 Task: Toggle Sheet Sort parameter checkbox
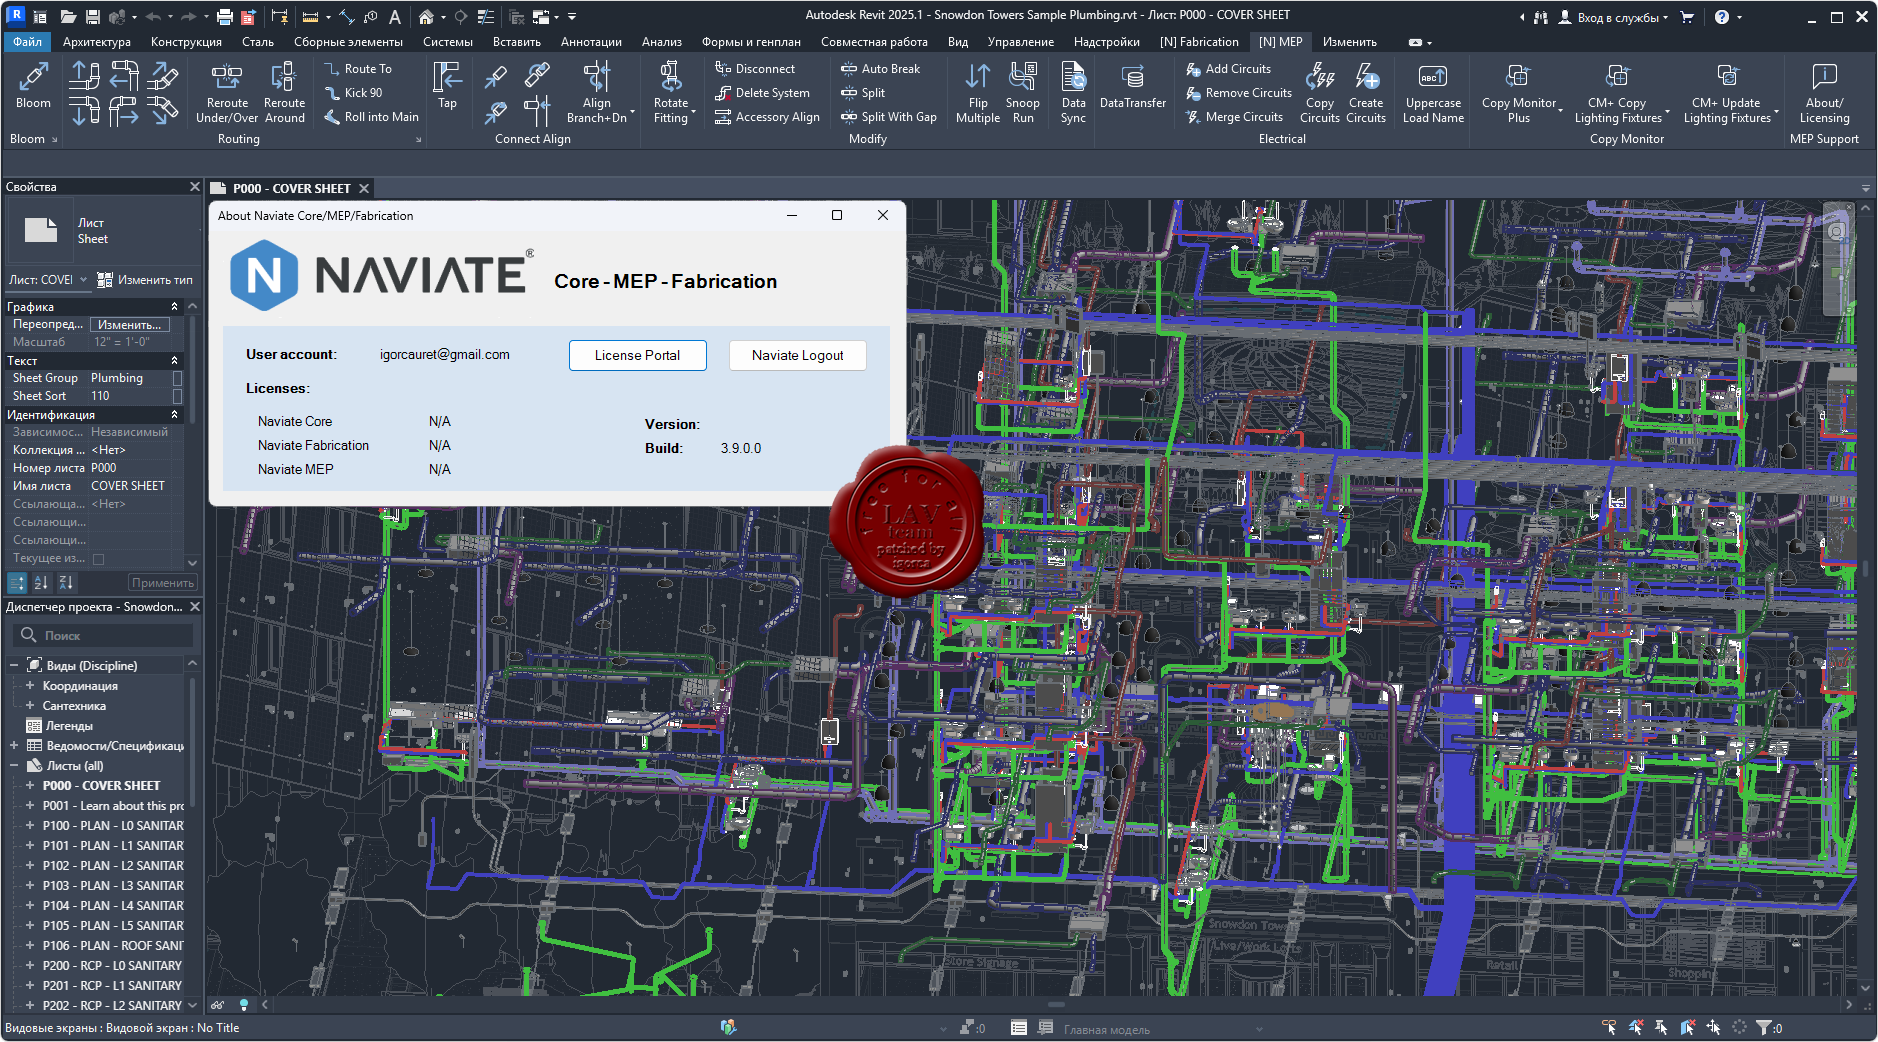[x=177, y=396]
